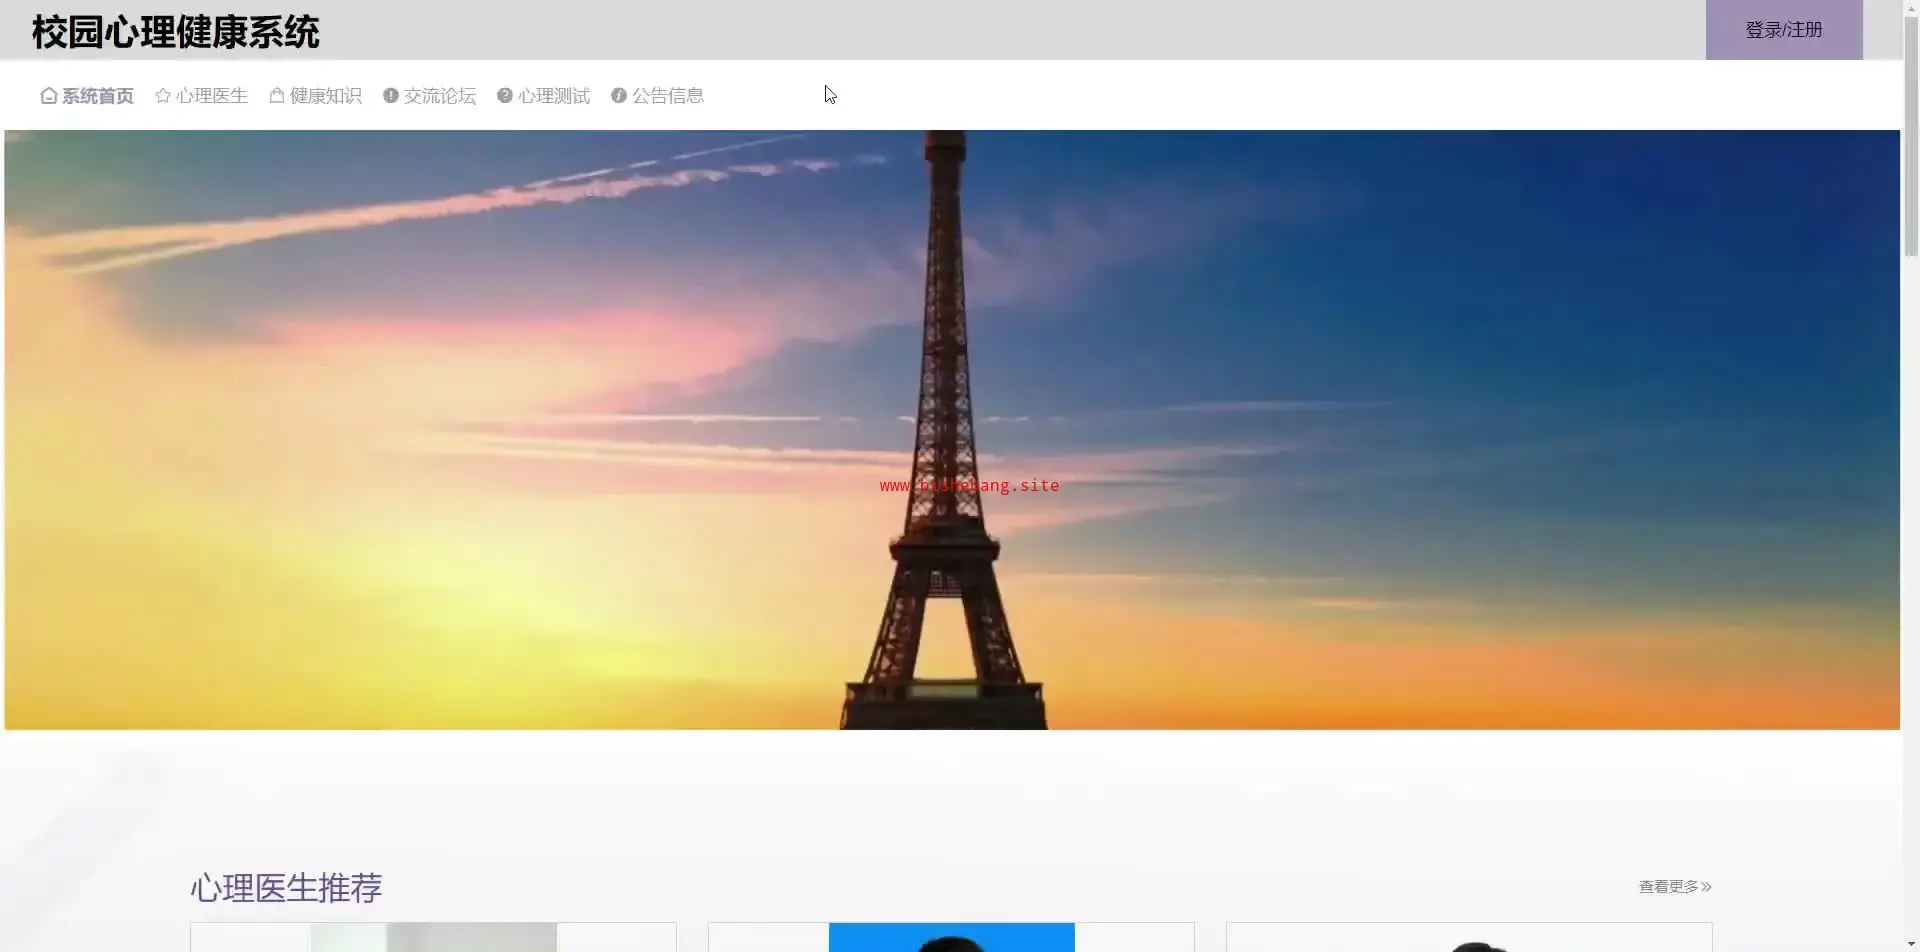Open the first recommended doctor card

(433, 937)
